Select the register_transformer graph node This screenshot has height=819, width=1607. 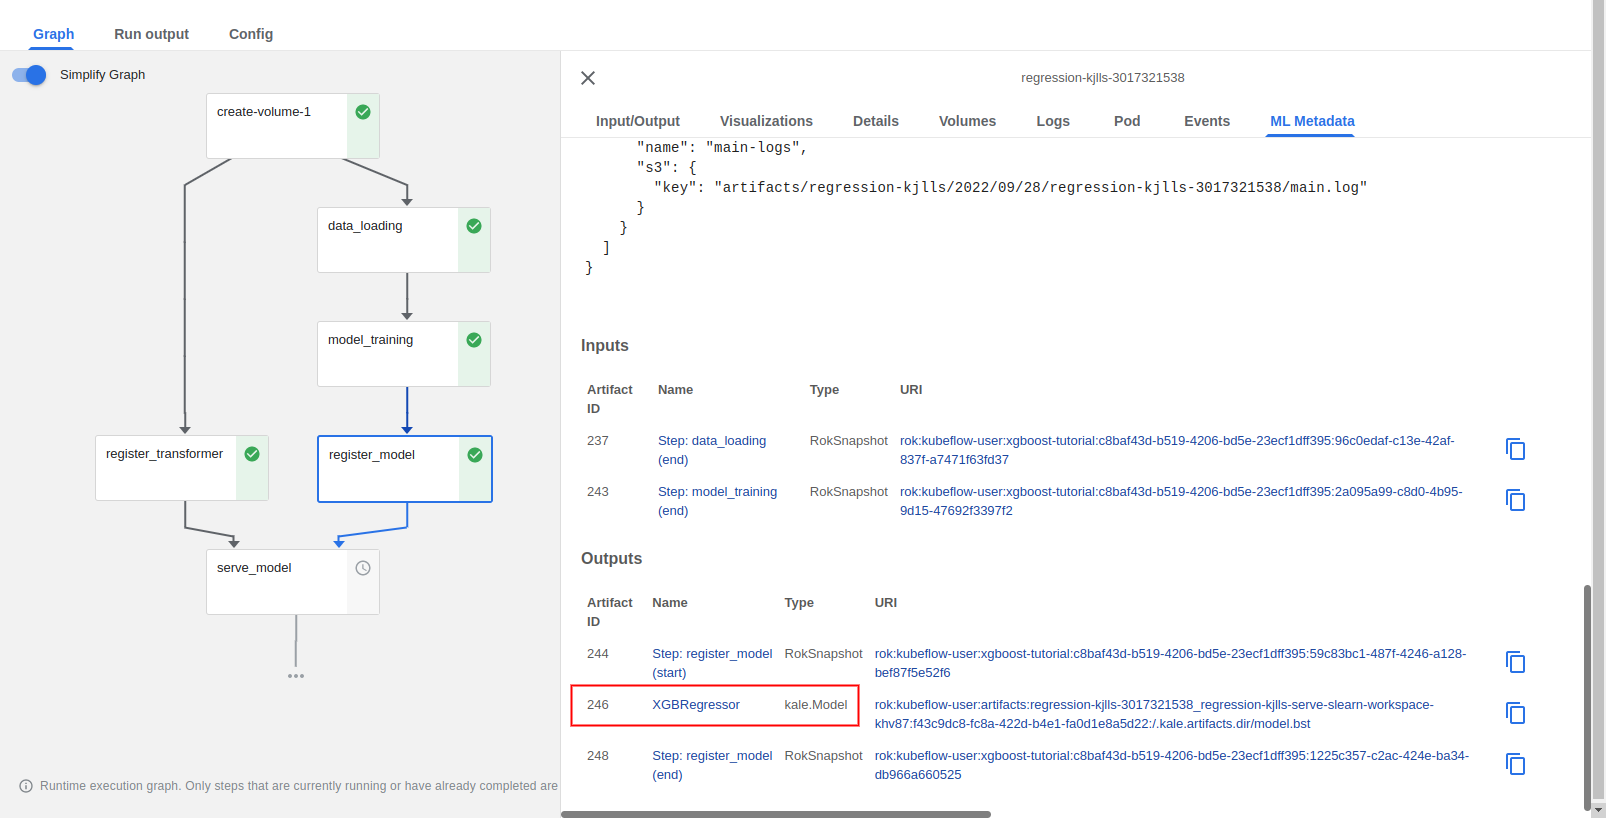[182, 468]
